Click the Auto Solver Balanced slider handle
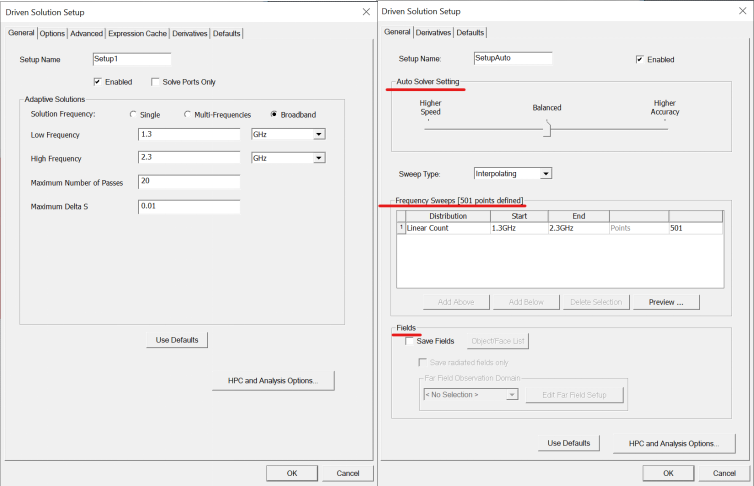 [547, 127]
